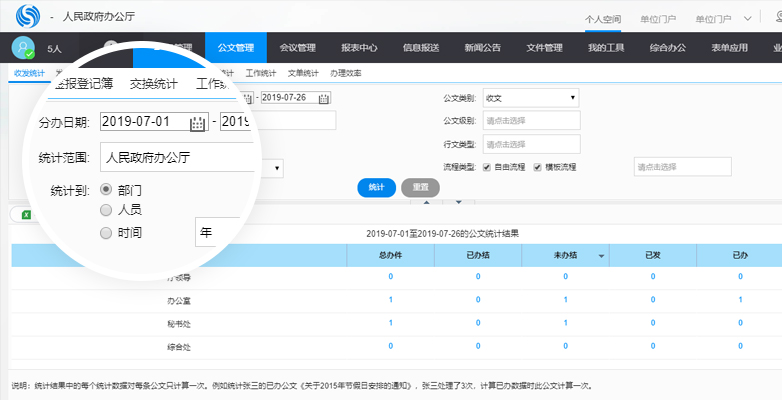Open the user avatar profile
Screen dimensions: 782x400
click(x=24, y=47)
